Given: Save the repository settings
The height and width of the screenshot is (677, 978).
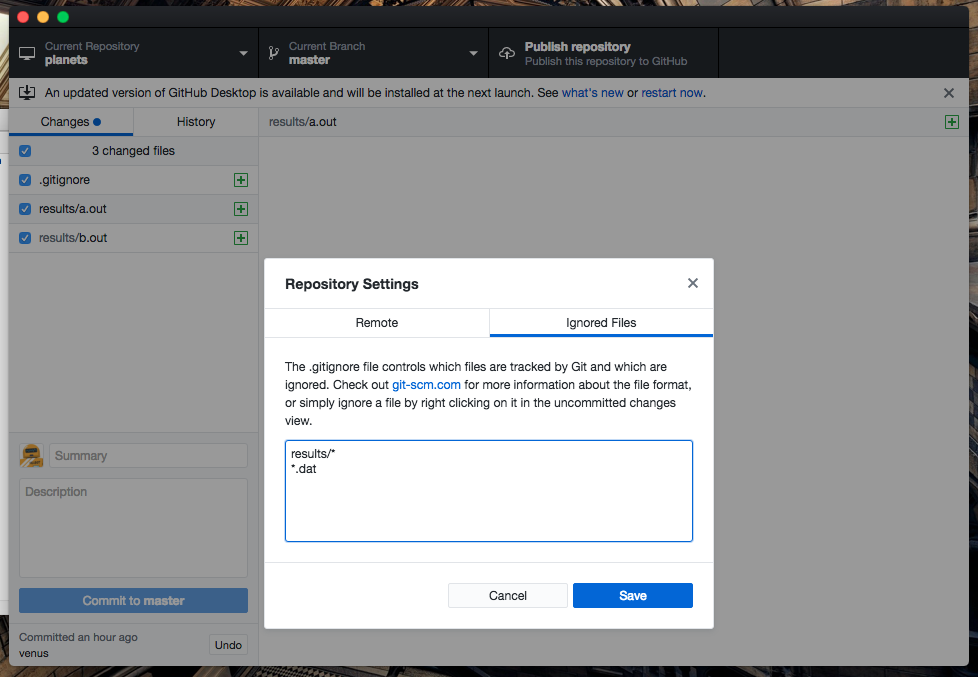Looking at the screenshot, I should (x=632, y=595).
